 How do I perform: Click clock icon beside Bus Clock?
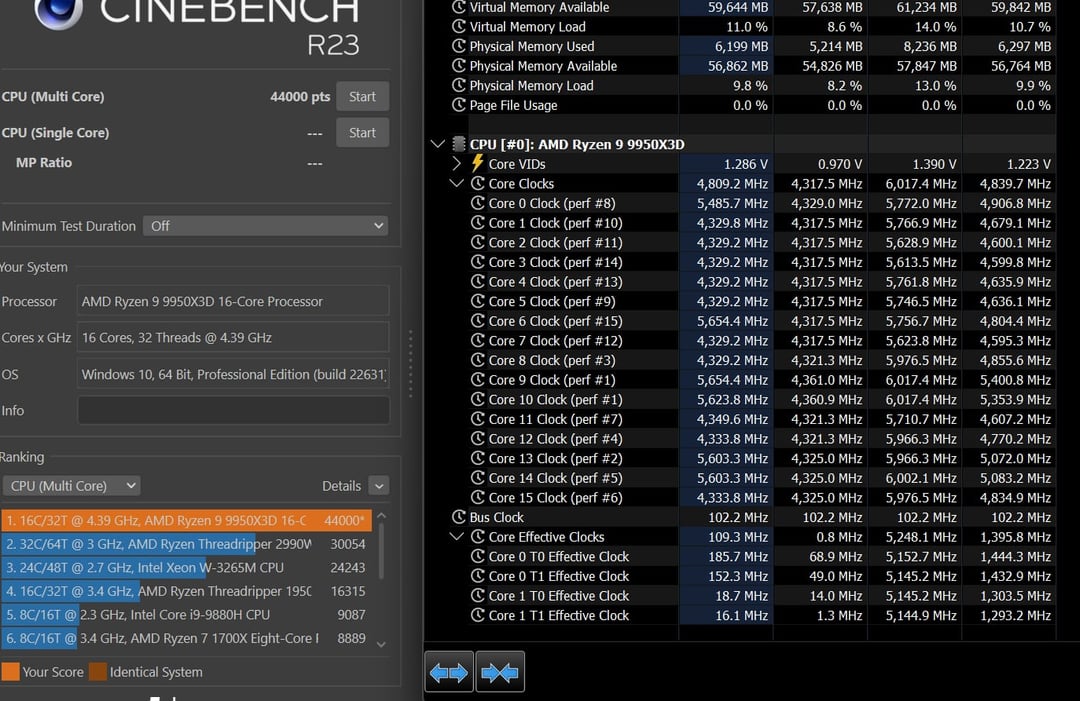point(459,517)
